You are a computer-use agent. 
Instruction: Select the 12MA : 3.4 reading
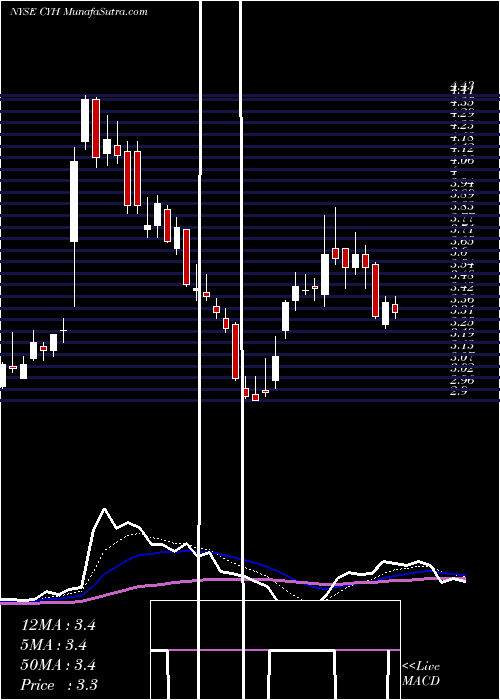(58, 625)
